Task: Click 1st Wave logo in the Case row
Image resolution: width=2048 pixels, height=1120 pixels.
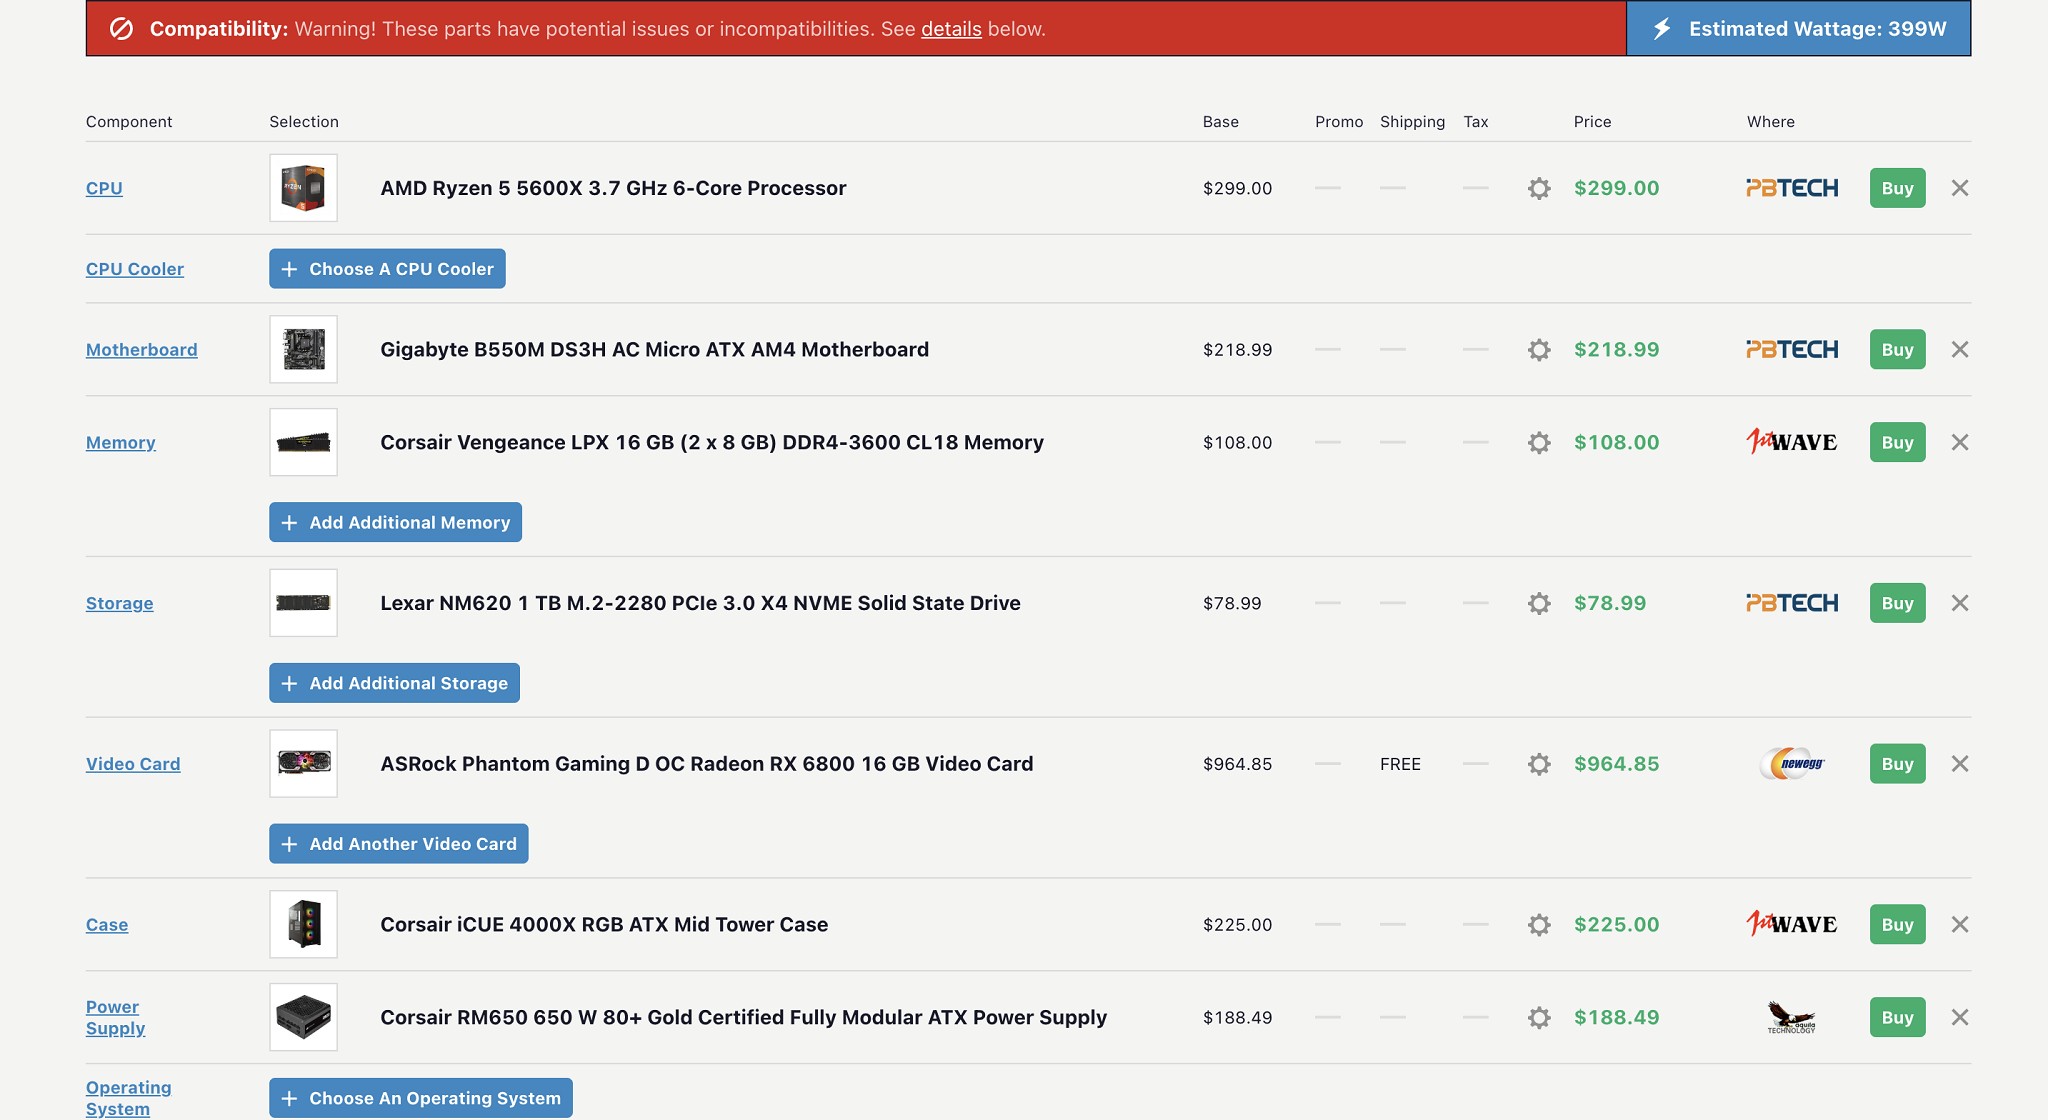Action: tap(1792, 923)
